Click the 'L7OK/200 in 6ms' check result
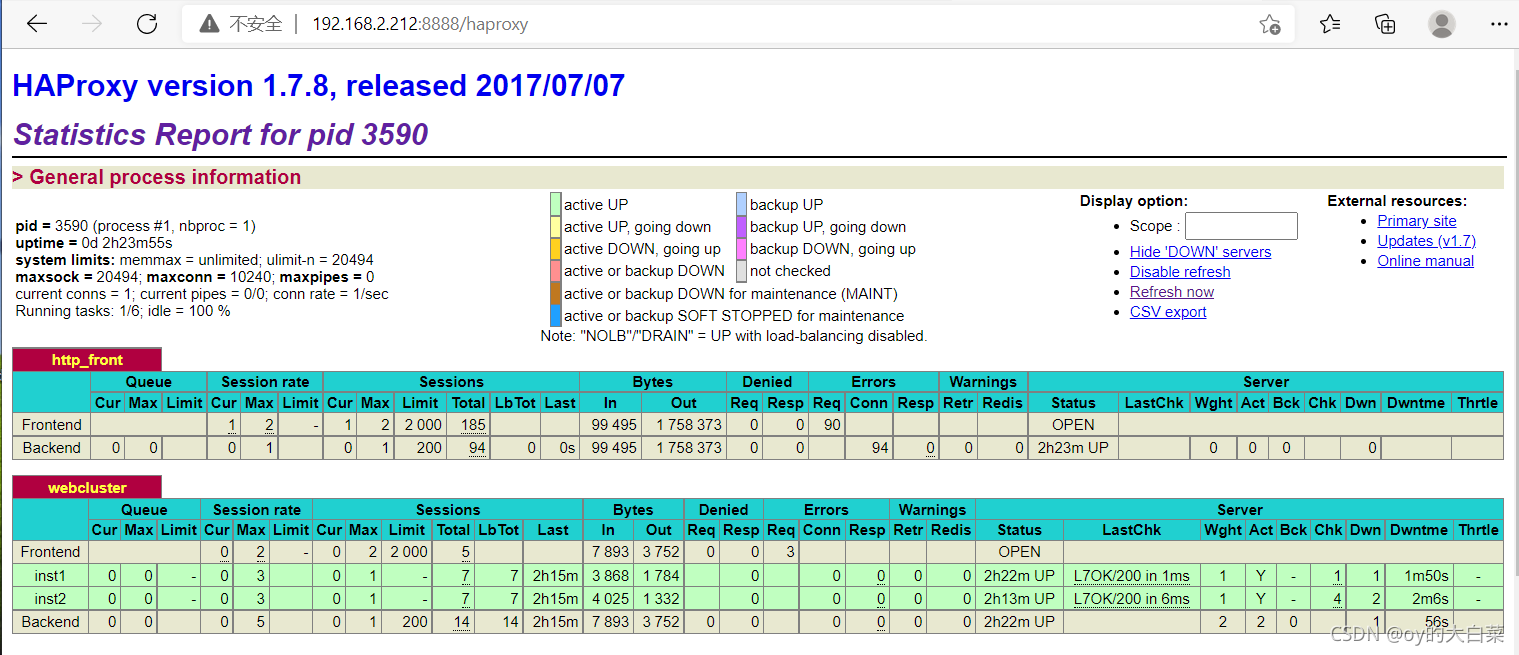1519x655 pixels. (x=1131, y=599)
